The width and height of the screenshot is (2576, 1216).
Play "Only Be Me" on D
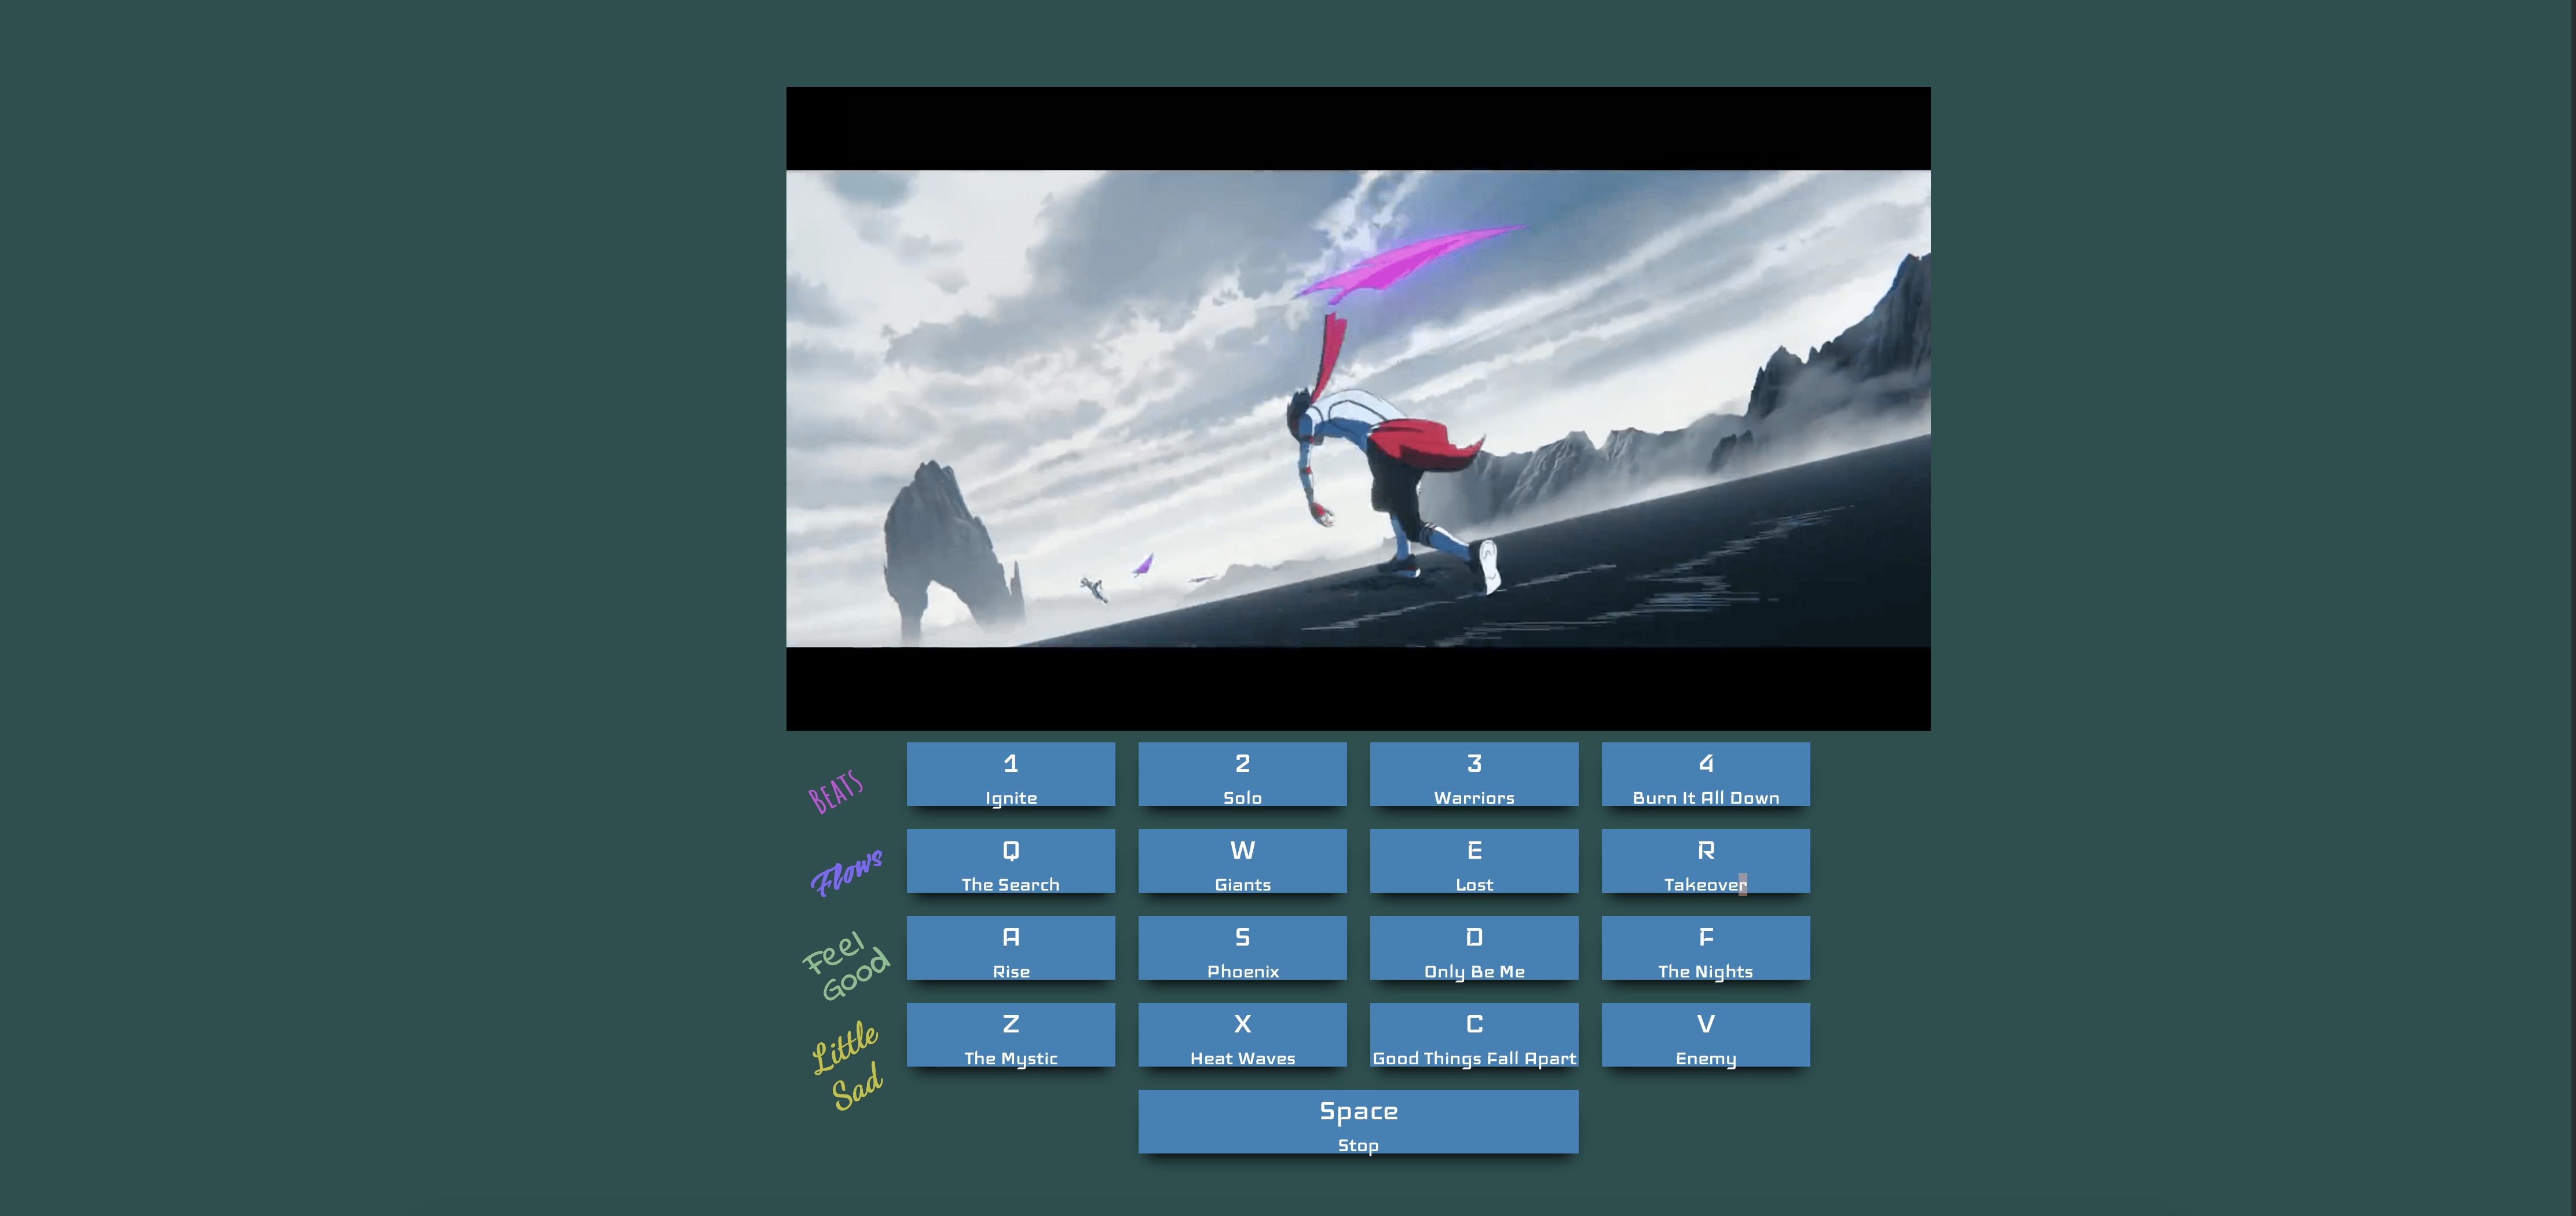1475,948
